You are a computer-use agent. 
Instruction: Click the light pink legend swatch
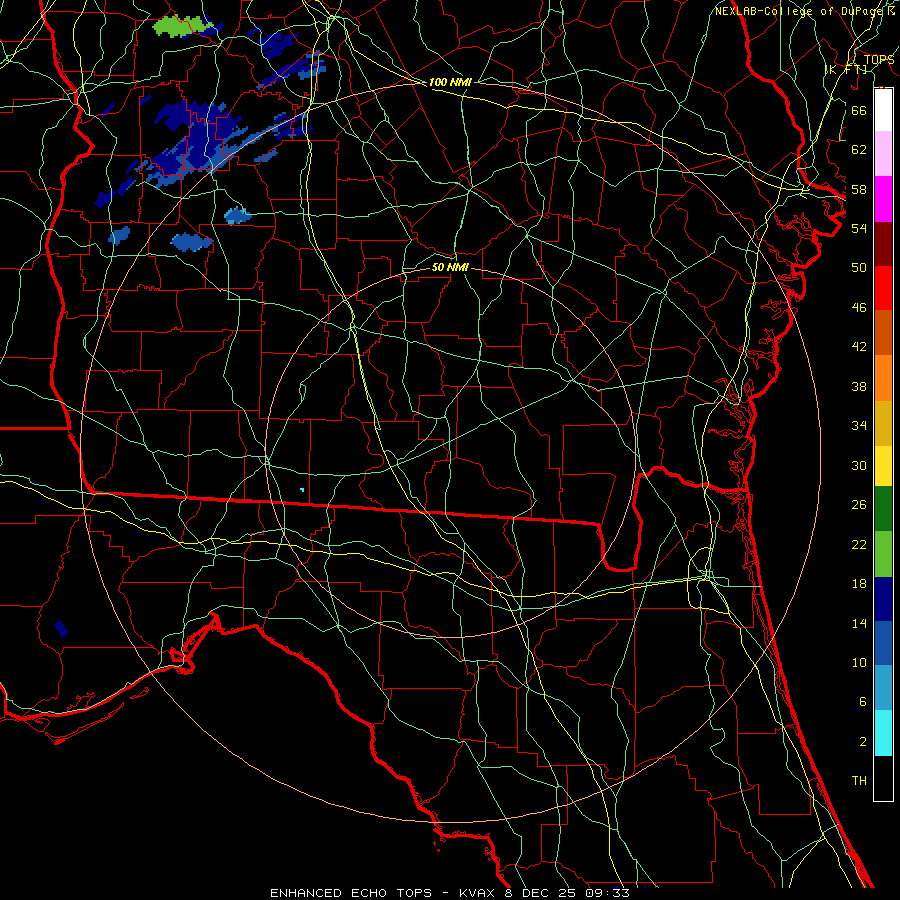(x=883, y=154)
